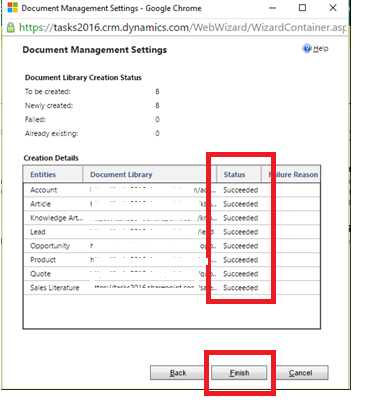369x403 pixels.
Task: Minimize the Chrome window
Action: click(273, 8)
